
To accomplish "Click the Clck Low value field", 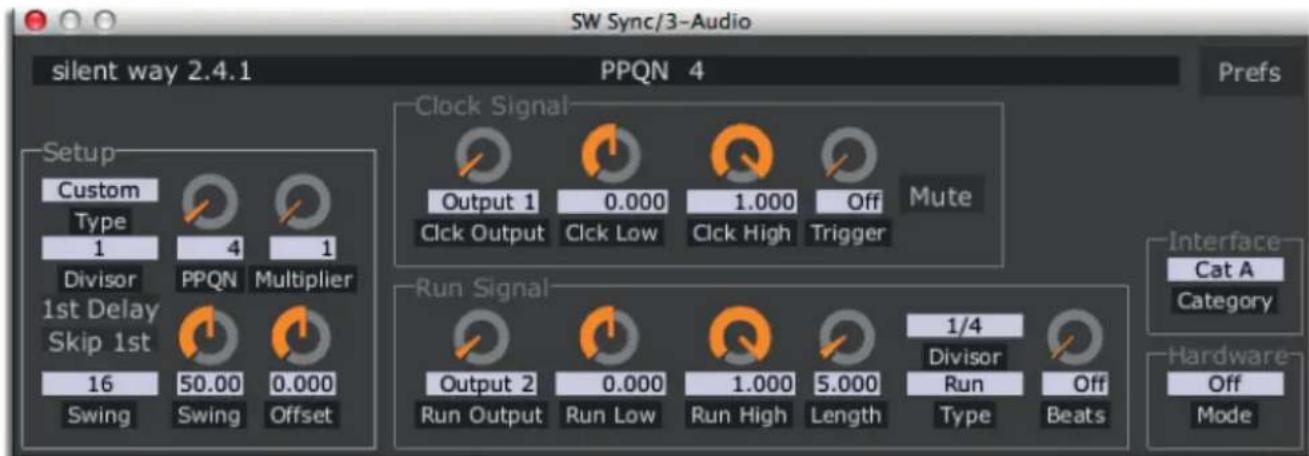I will [612, 201].
